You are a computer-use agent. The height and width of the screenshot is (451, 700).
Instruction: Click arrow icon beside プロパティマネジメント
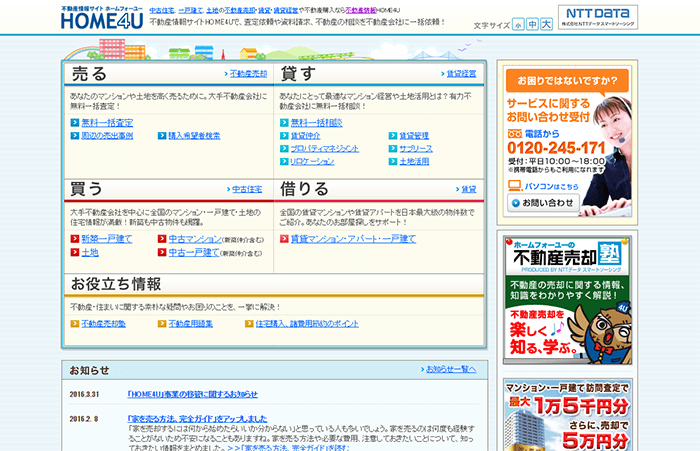(x=284, y=149)
